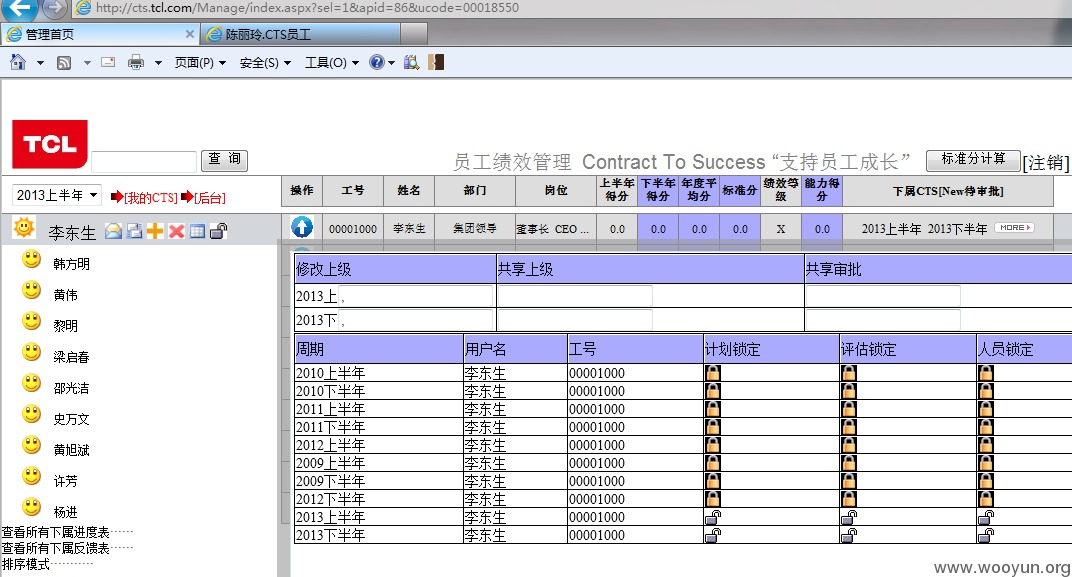Toggle 计划锁定 lock for 2010上半年

coord(712,373)
